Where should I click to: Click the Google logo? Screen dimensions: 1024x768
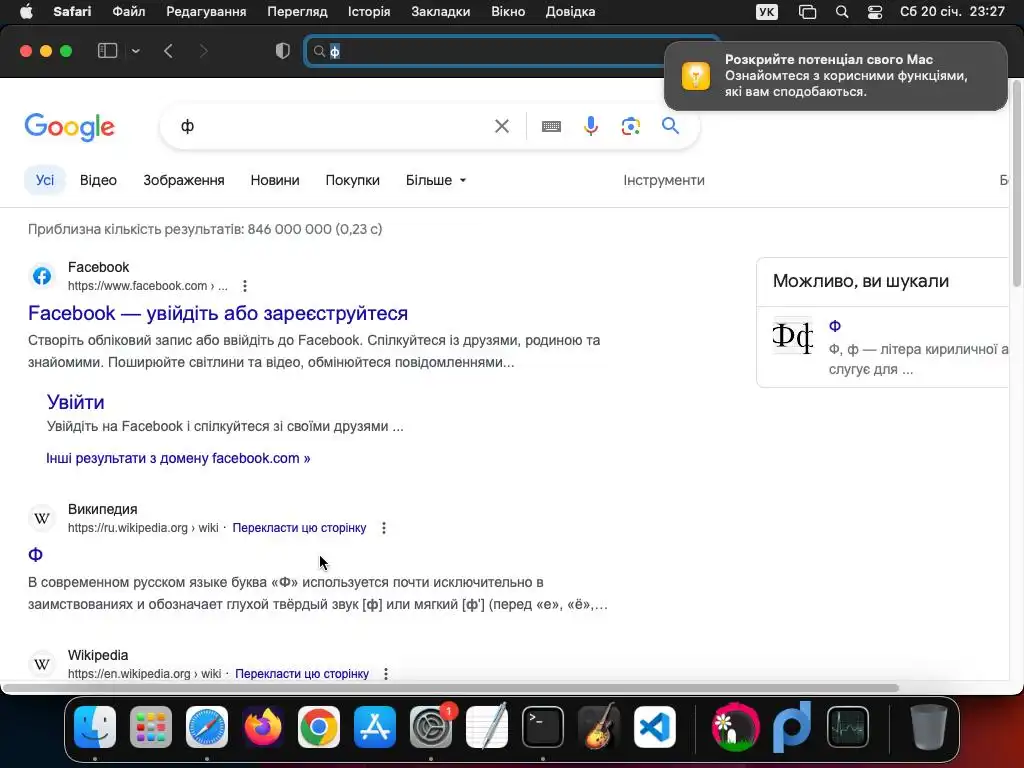coord(69,127)
